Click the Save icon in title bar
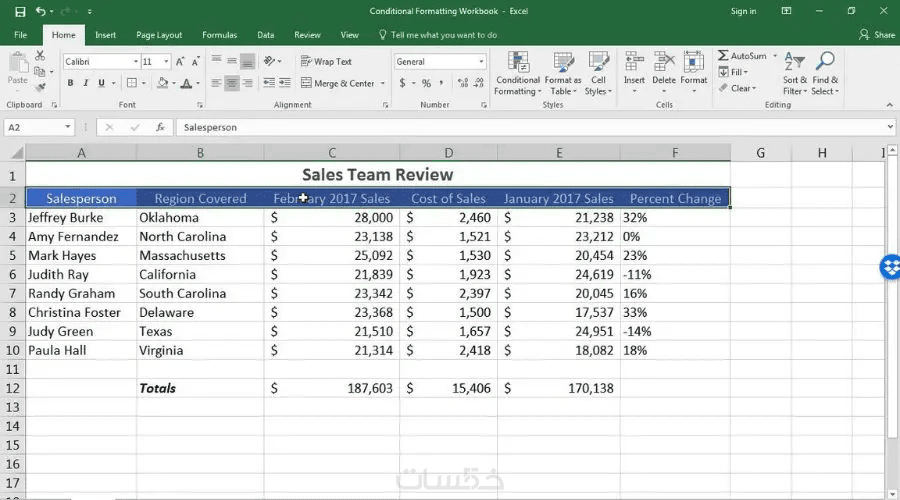 click(x=20, y=11)
